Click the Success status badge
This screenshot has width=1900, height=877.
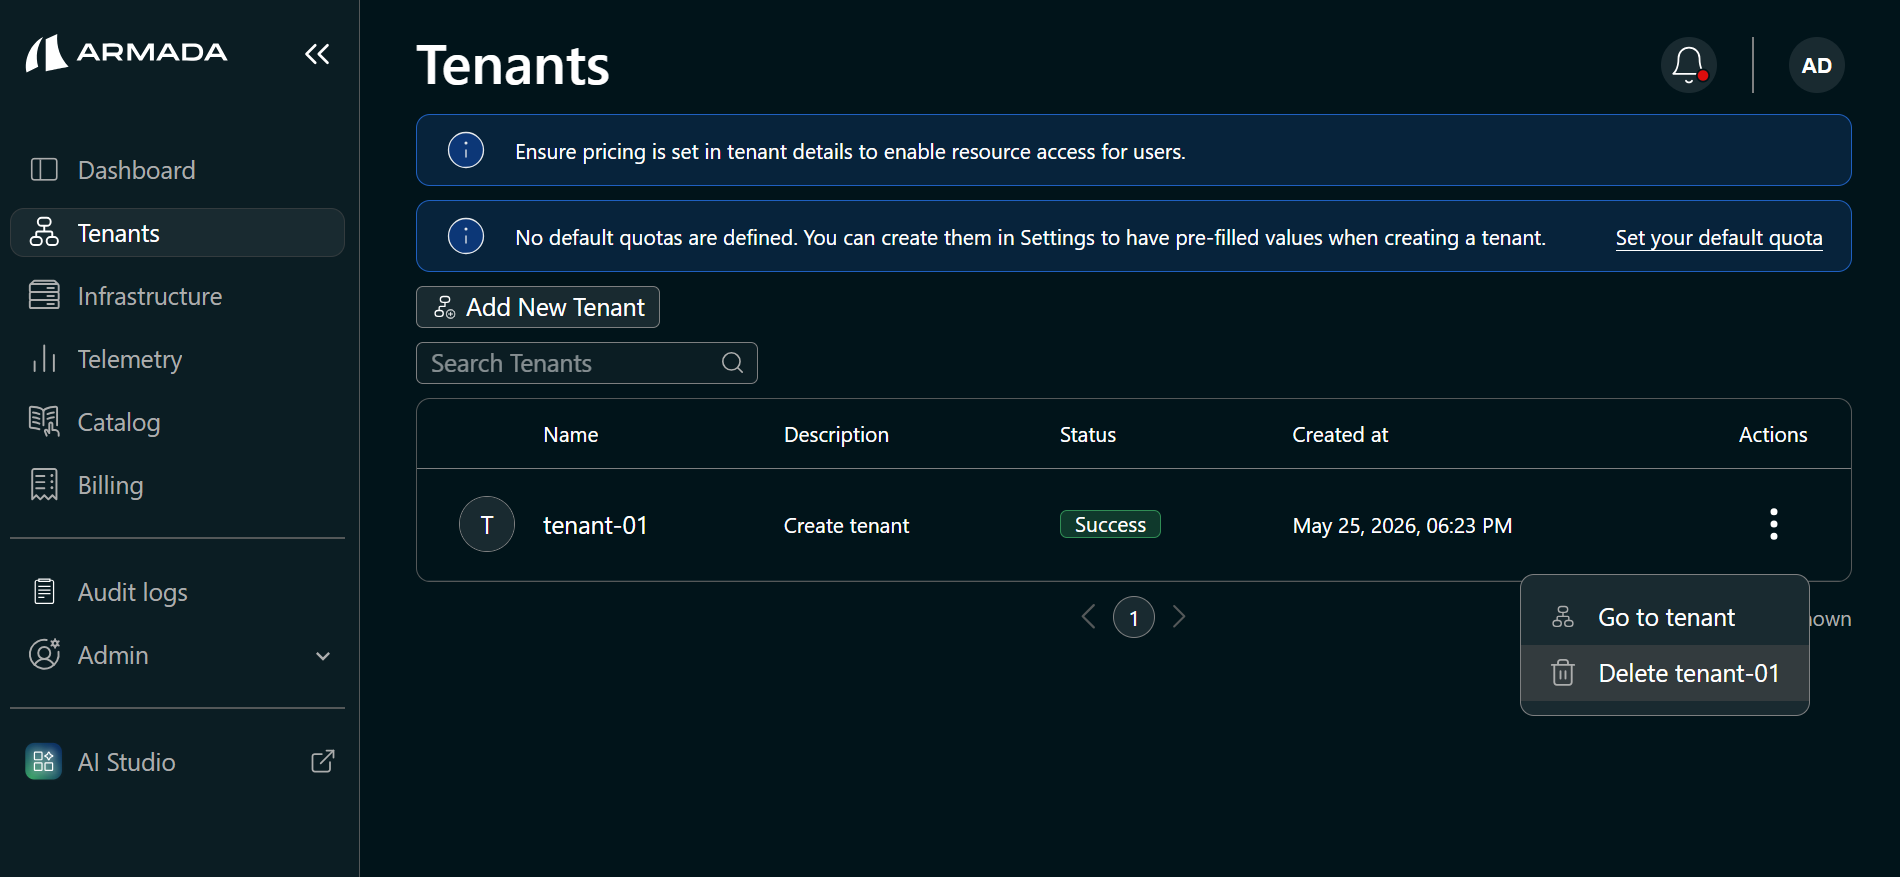[x=1110, y=524]
